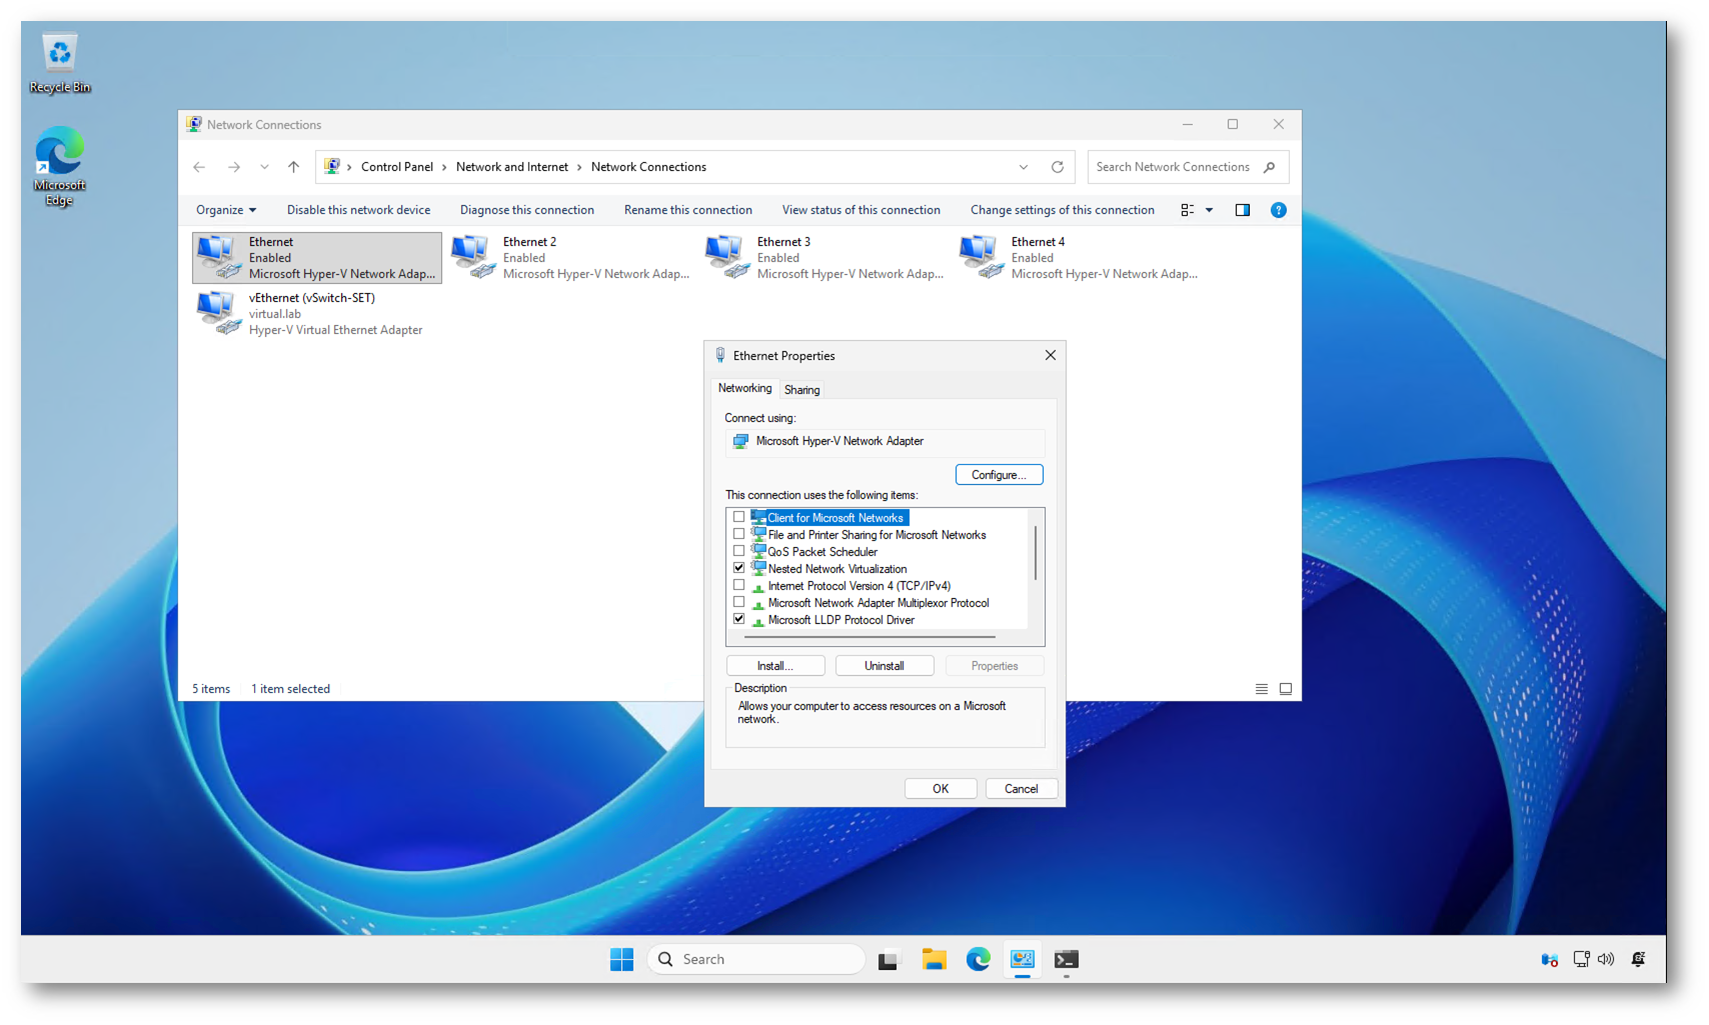Select the vEthernet (vSwitch-SET) adapter icon
1709x1025 pixels.
pyautogui.click(x=219, y=313)
